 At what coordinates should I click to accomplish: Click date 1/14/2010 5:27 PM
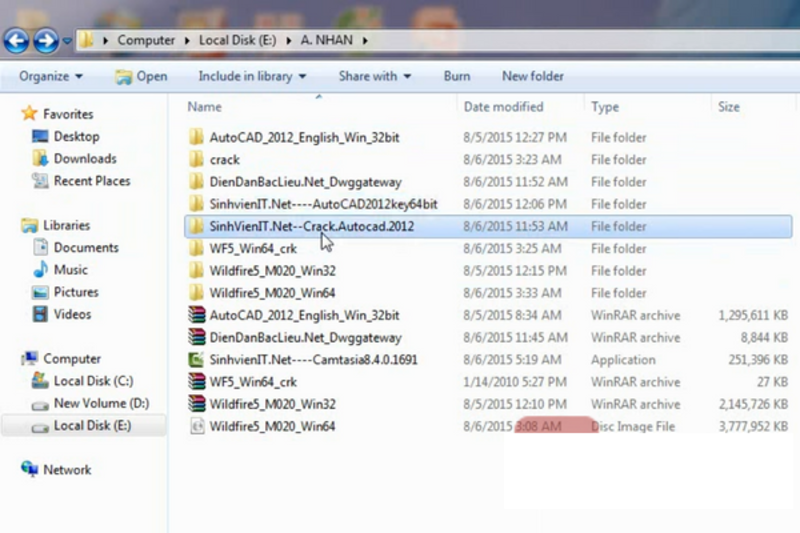(x=515, y=382)
